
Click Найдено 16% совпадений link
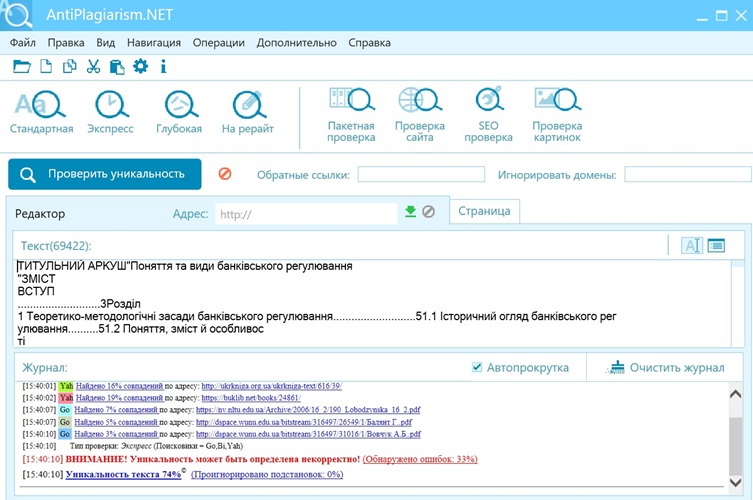[120, 386]
